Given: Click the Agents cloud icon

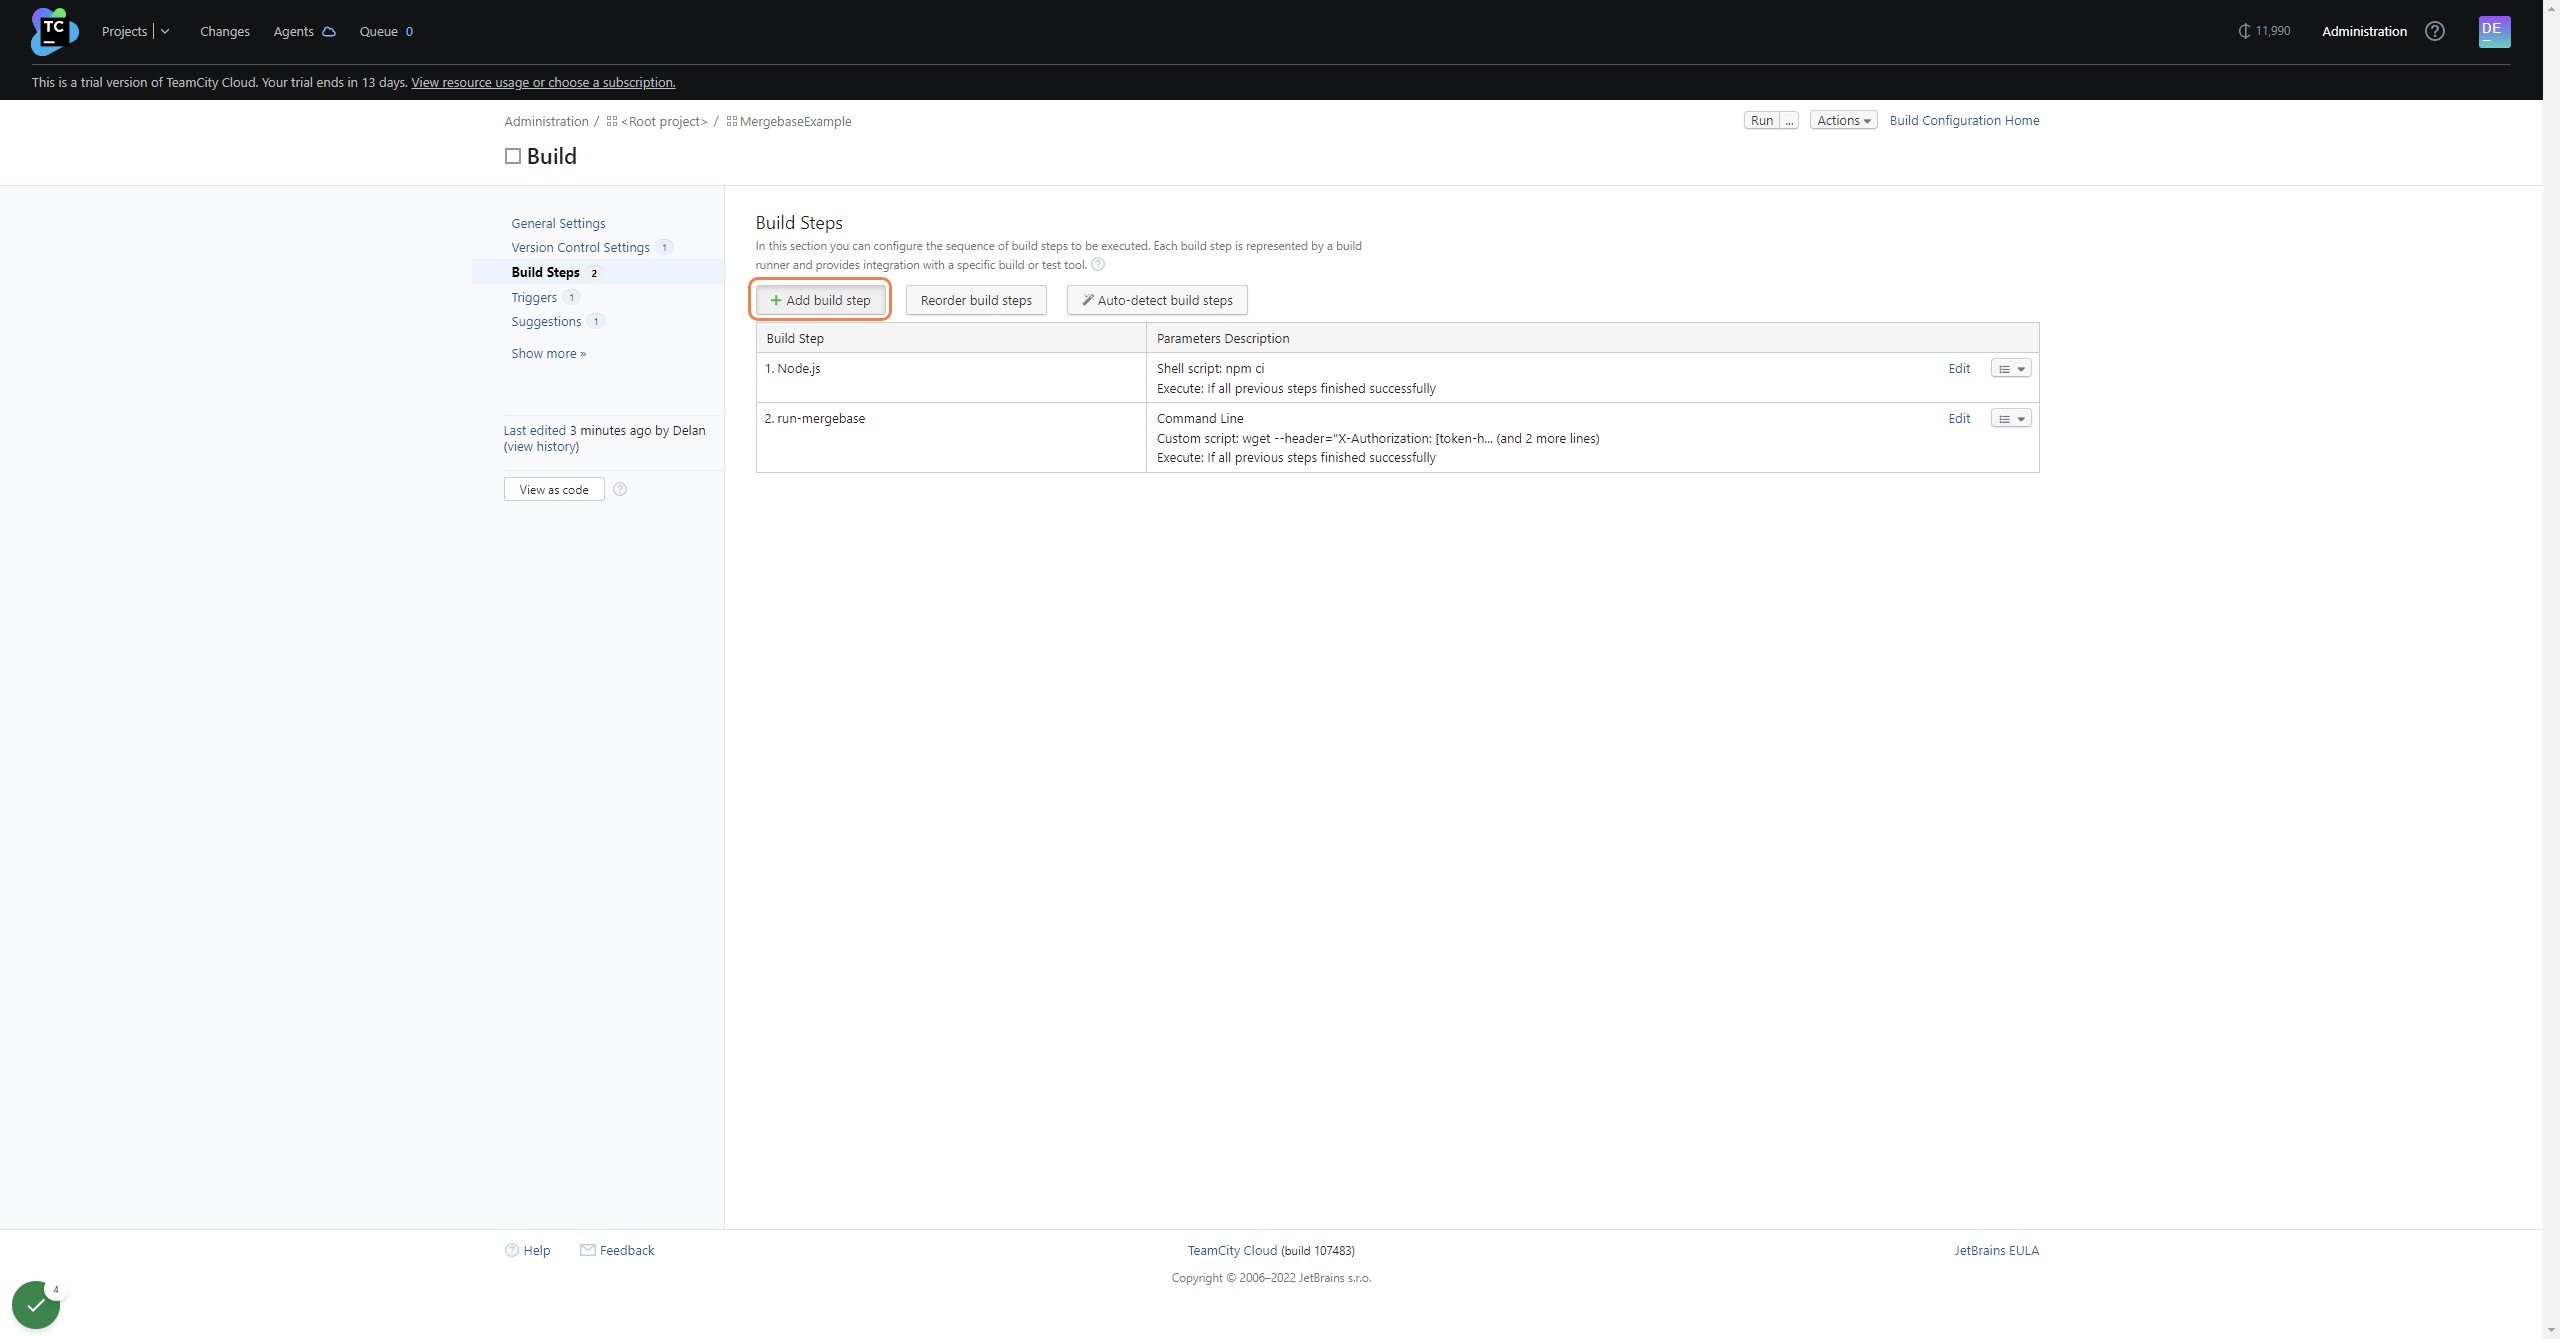Looking at the screenshot, I should point(328,32).
